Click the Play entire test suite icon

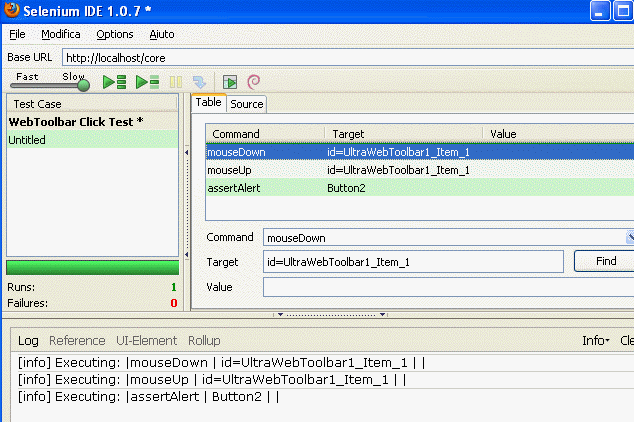pos(114,82)
